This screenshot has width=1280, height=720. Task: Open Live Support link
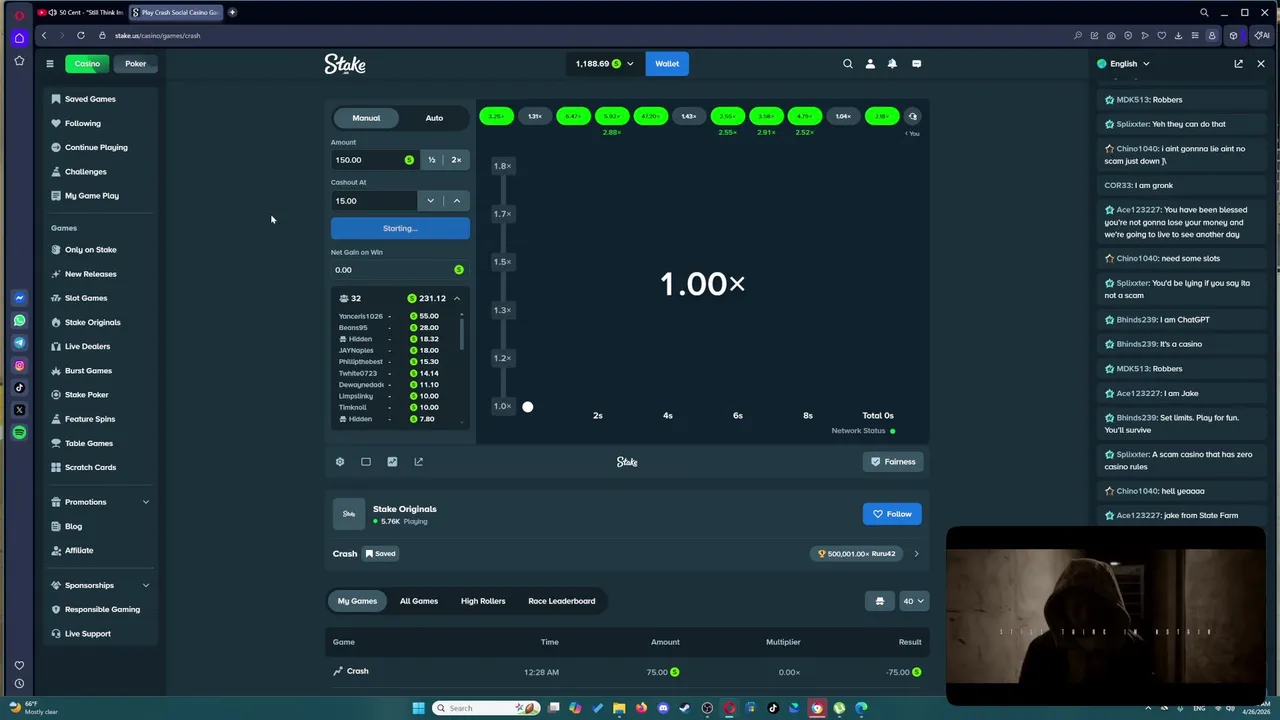[x=88, y=634]
